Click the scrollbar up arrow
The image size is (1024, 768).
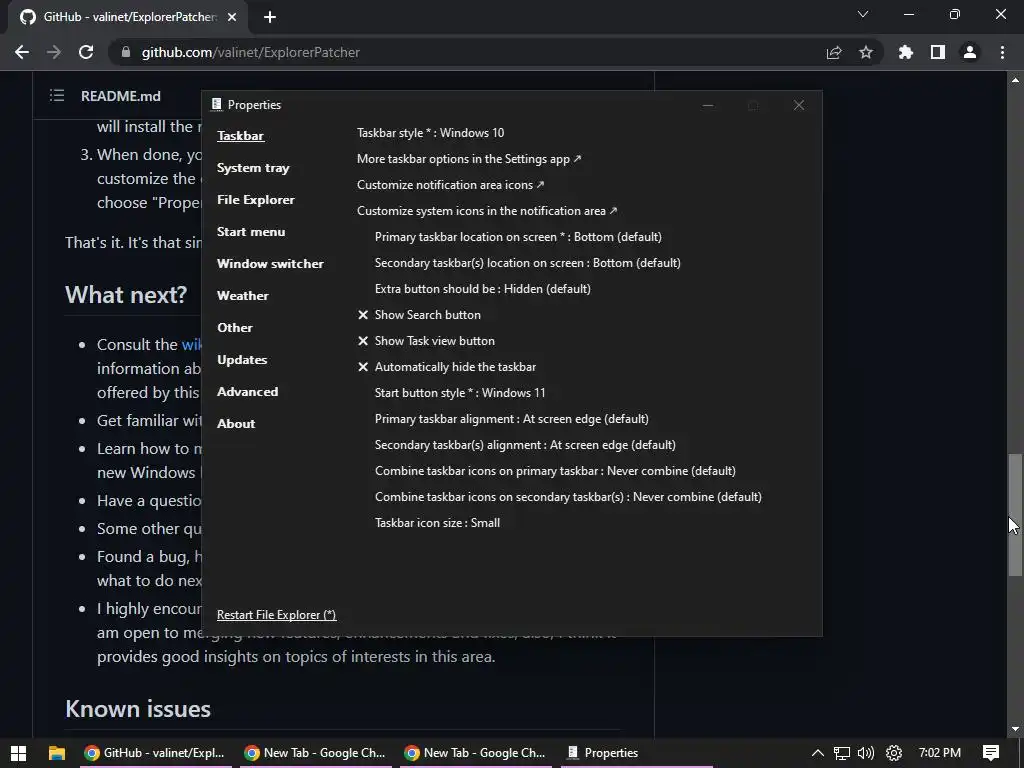tap(1015, 80)
